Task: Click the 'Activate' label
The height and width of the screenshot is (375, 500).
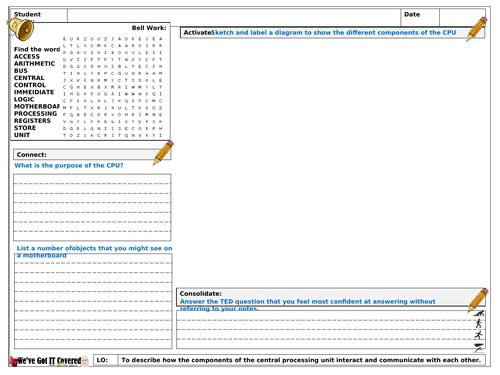Action: [197, 33]
